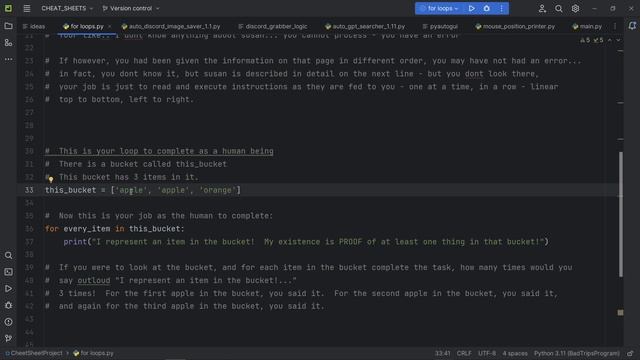Minimize the PyCharm window

click(x=594, y=8)
